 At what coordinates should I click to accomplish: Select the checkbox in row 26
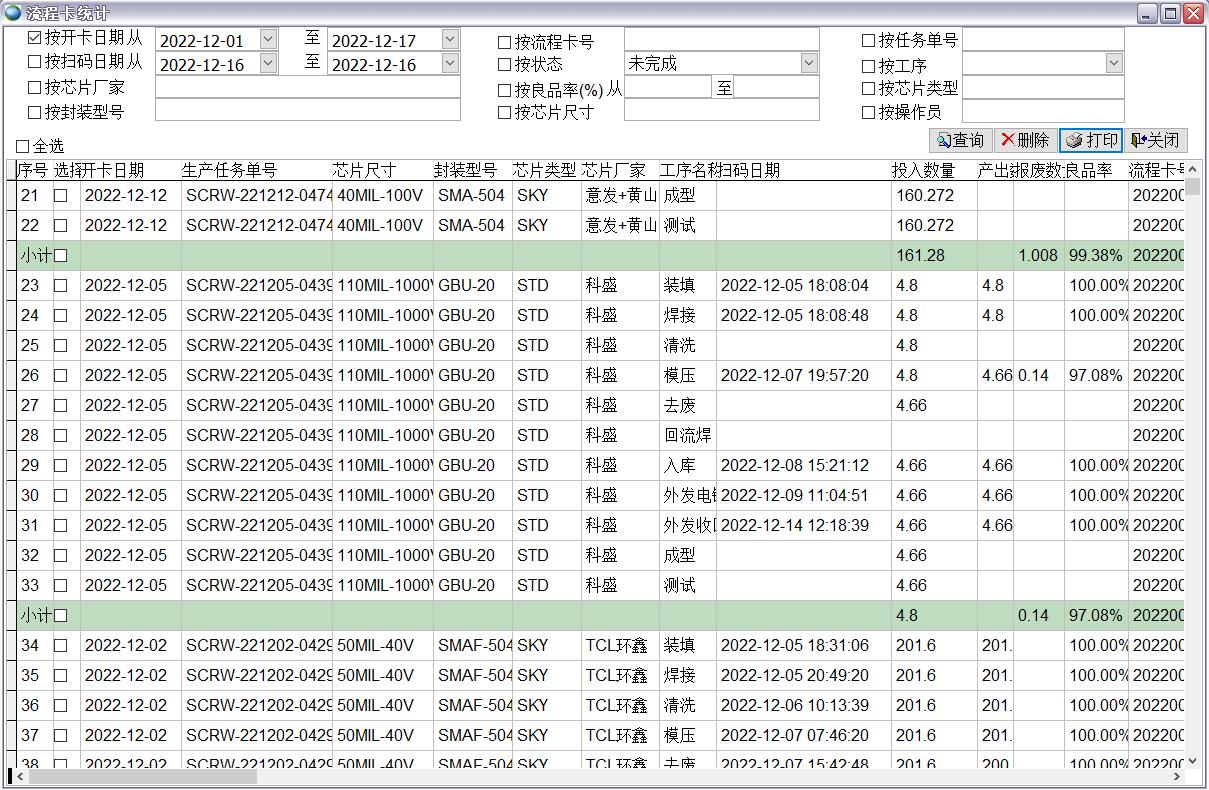61,376
